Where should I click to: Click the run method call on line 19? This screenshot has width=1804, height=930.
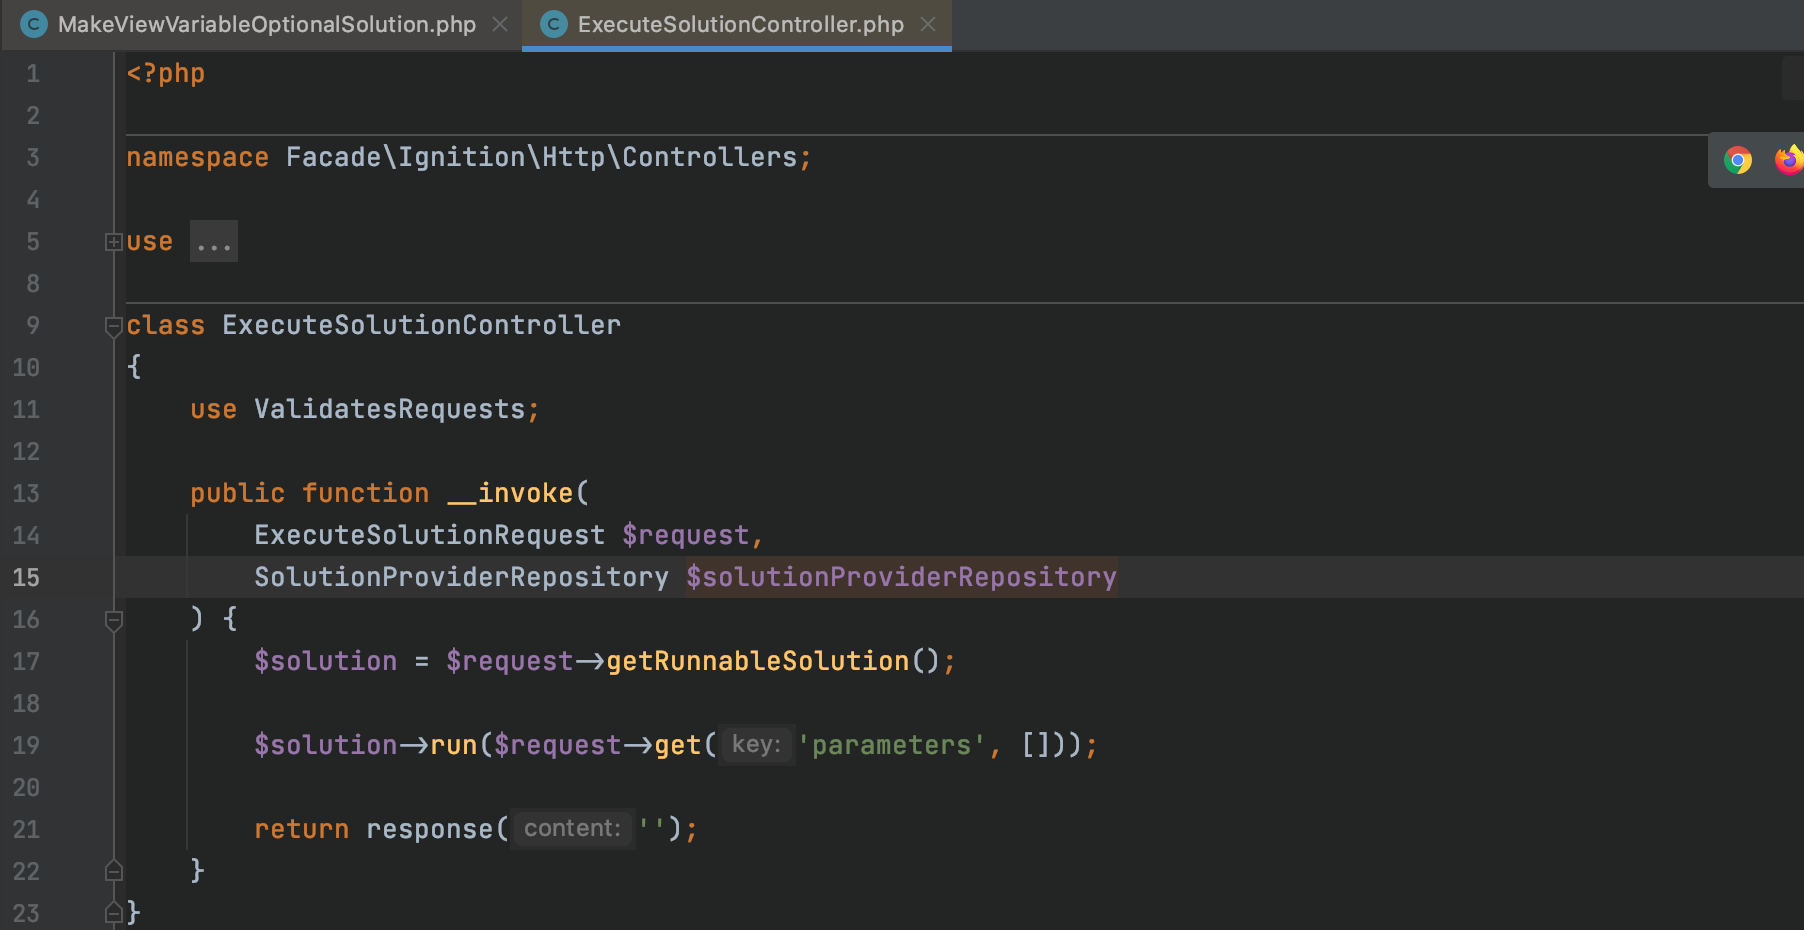[x=453, y=746]
